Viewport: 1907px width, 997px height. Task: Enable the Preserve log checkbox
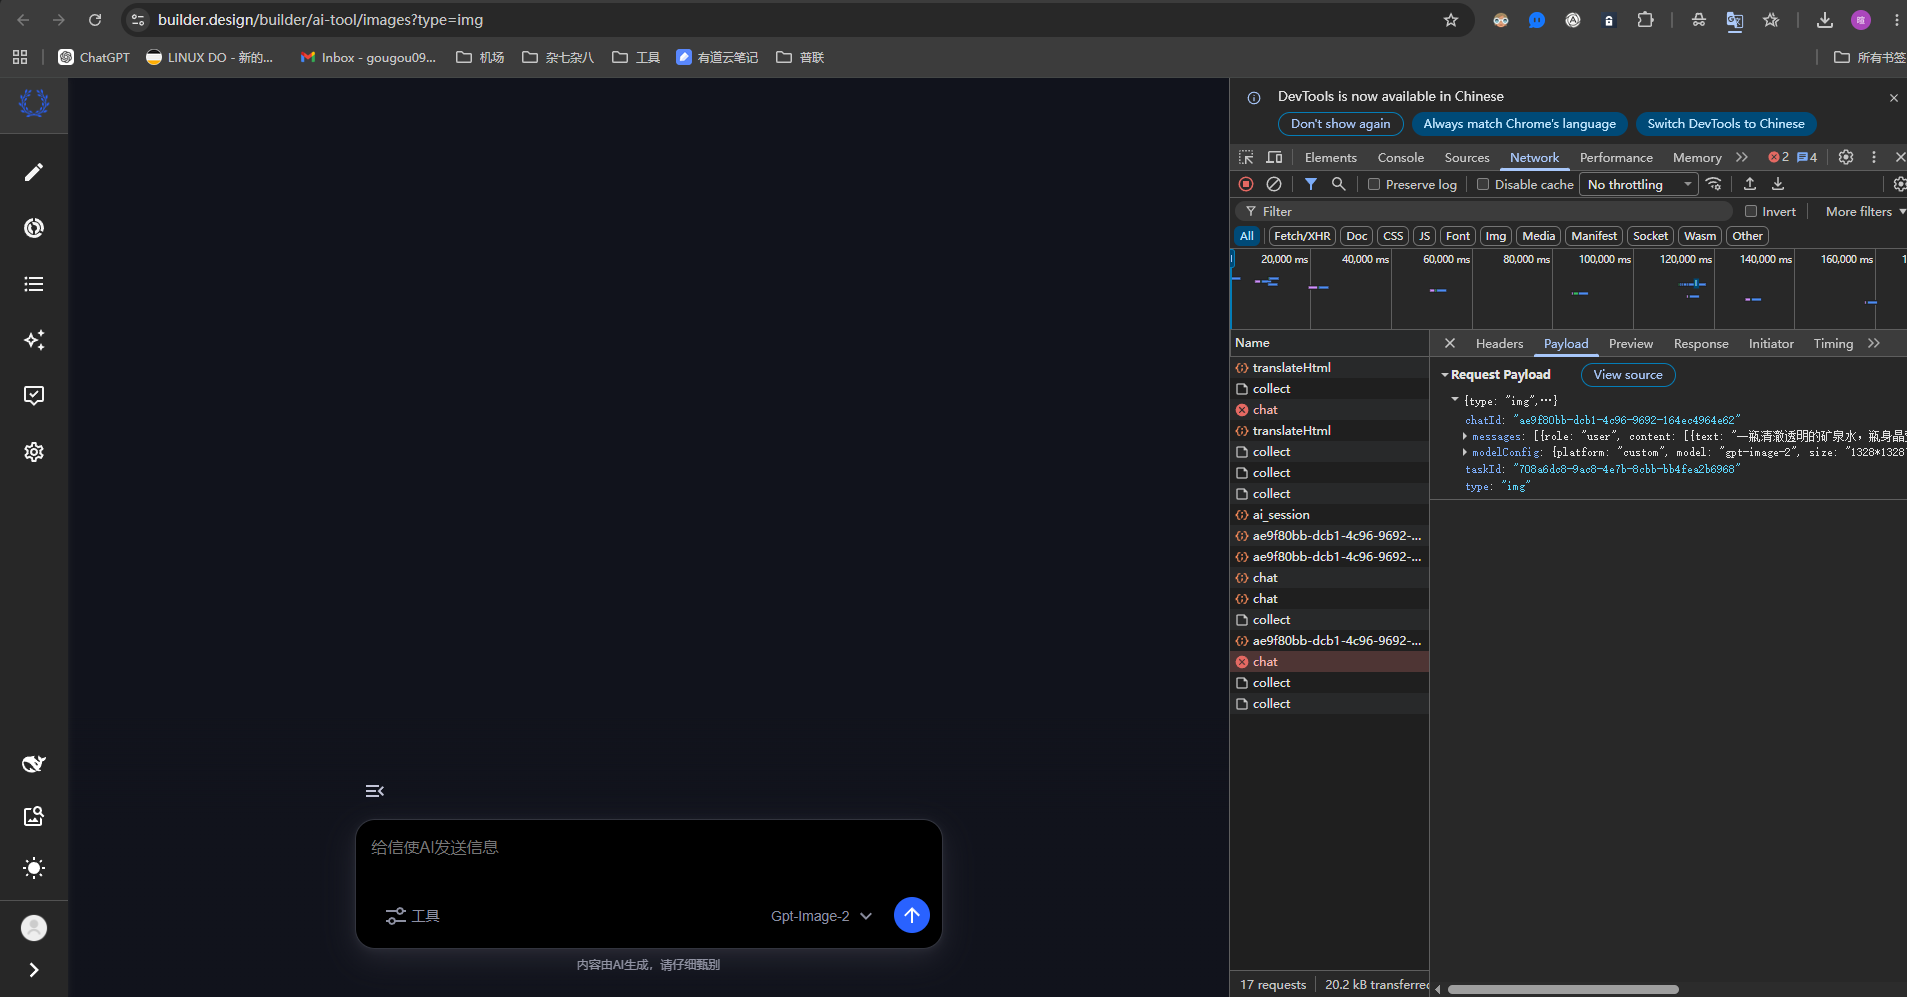pyautogui.click(x=1374, y=184)
